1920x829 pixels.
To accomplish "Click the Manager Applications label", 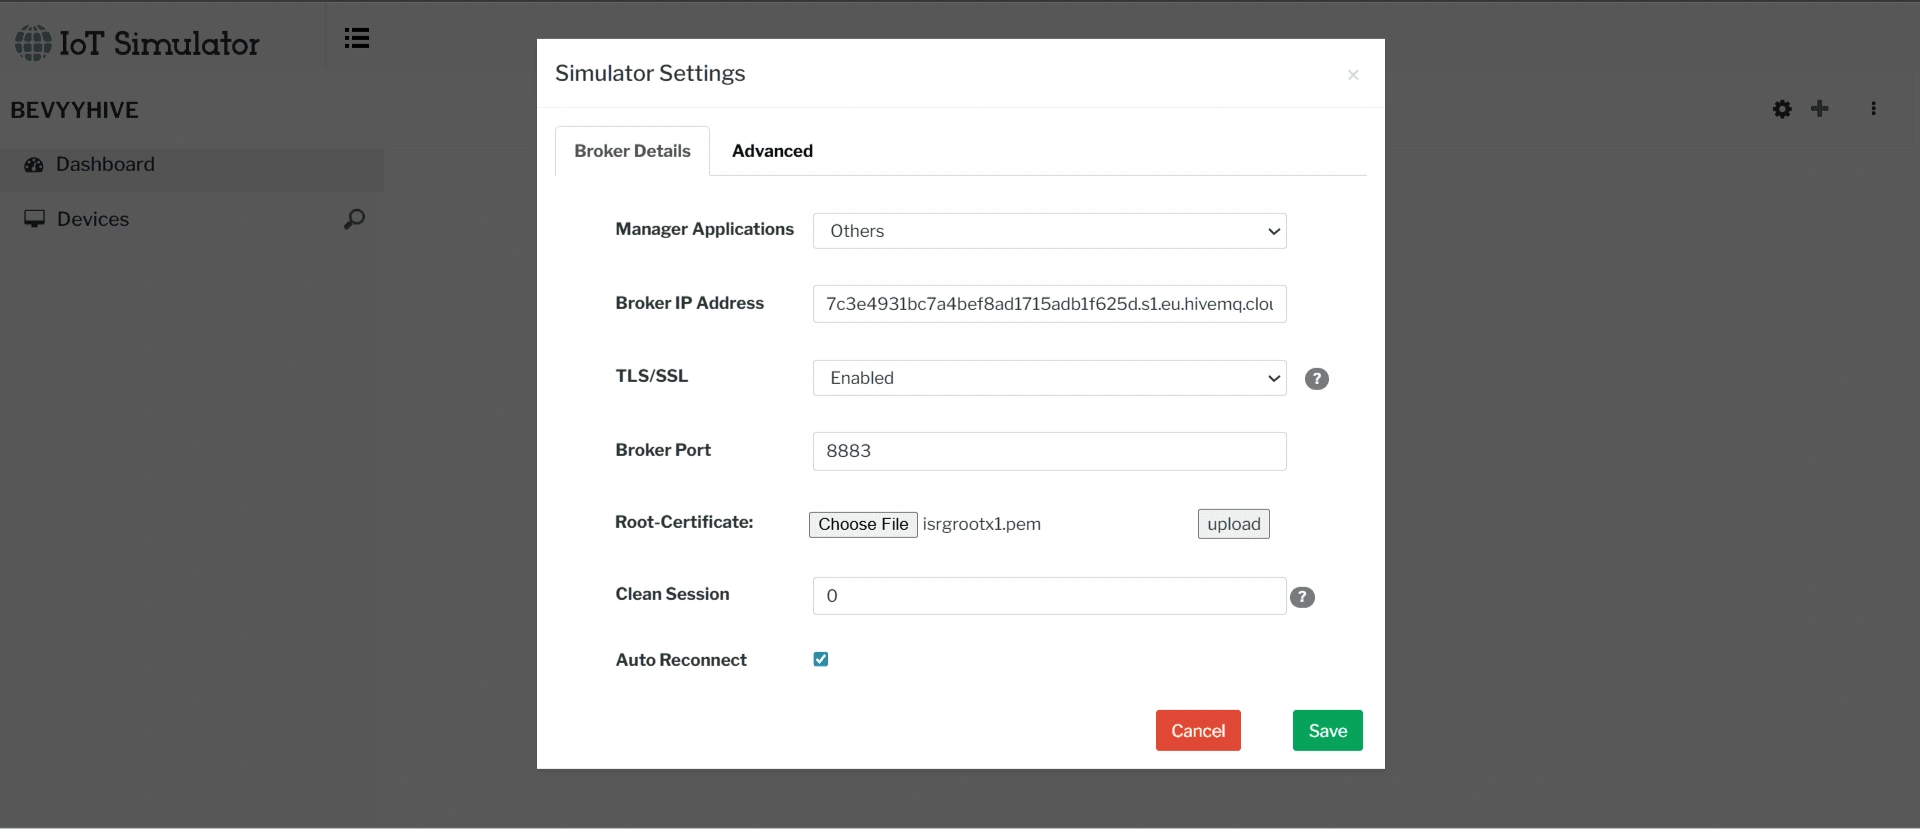I will point(704,229).
